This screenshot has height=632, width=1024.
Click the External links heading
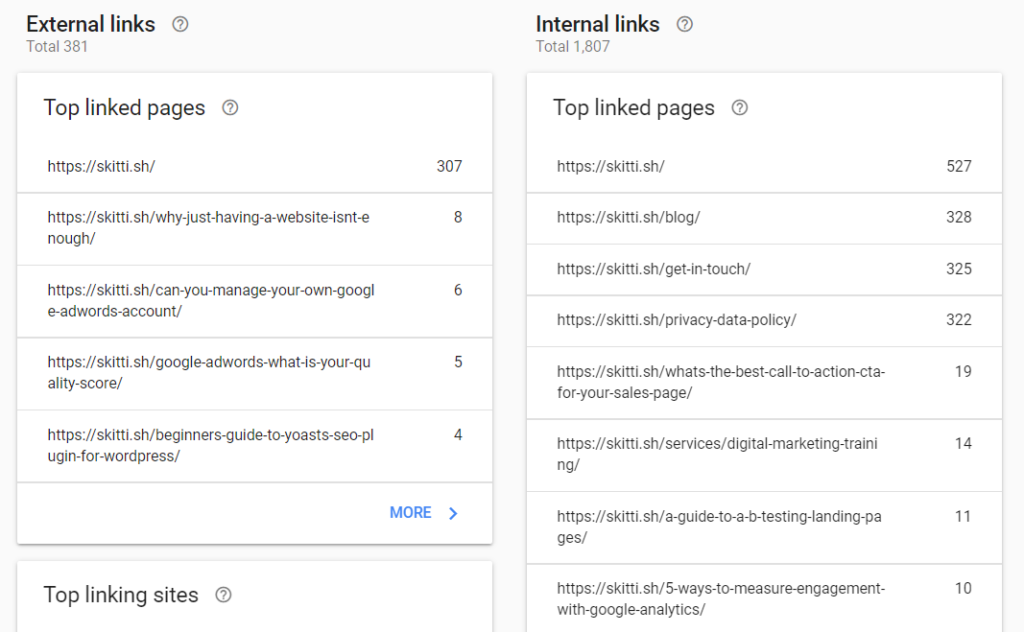coord(91,24)
